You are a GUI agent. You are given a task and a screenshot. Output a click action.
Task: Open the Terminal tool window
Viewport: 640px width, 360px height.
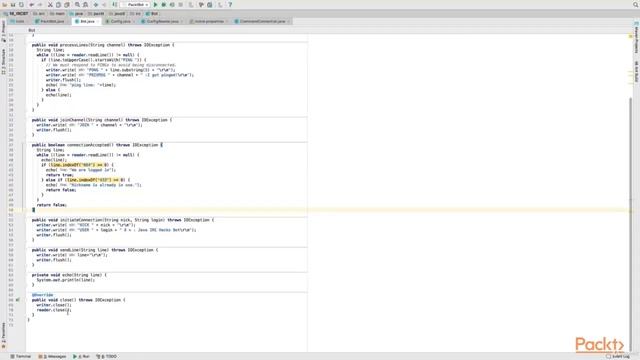pos(20,356)
